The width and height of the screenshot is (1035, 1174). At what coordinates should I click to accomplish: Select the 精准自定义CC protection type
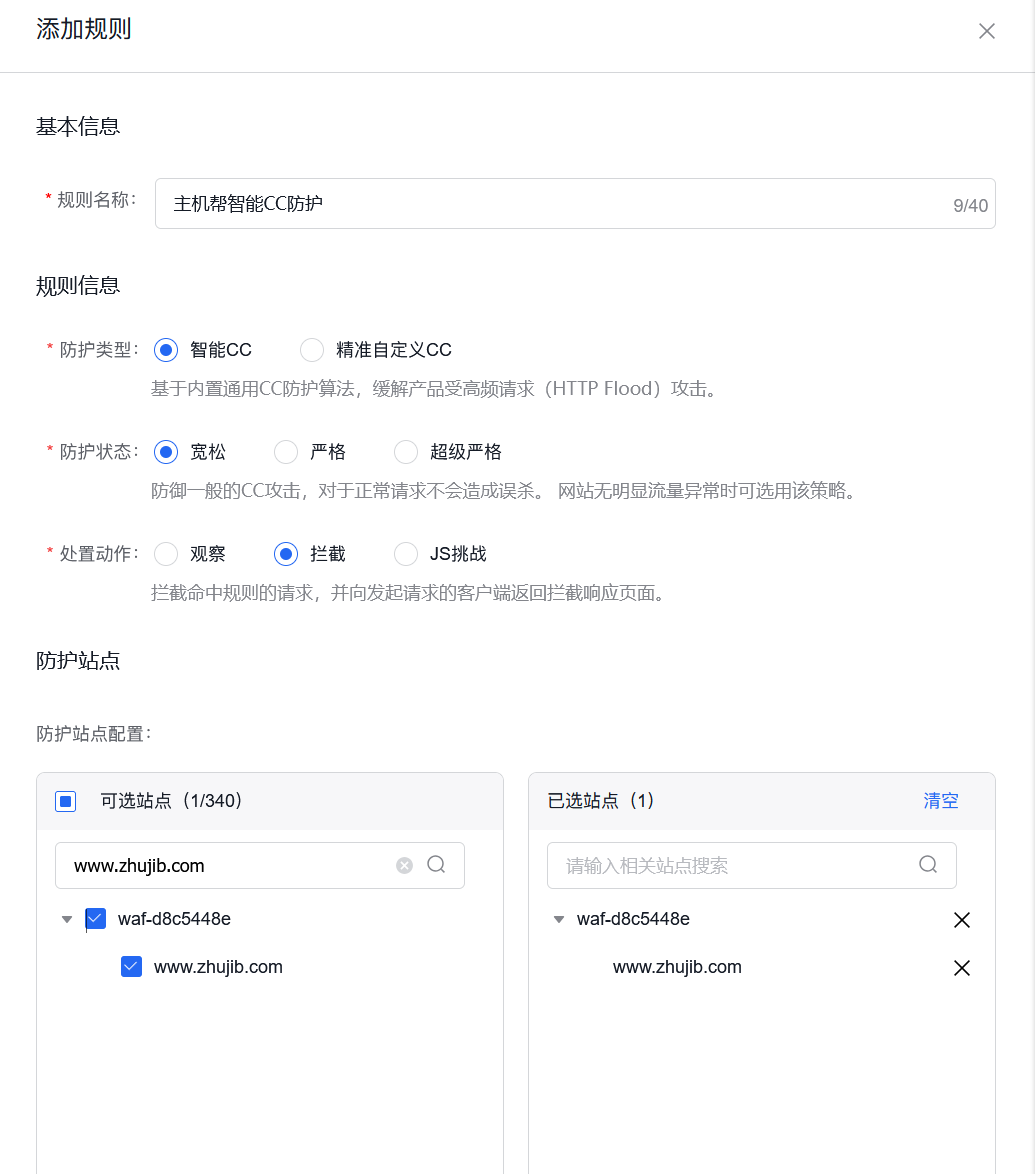312,350
